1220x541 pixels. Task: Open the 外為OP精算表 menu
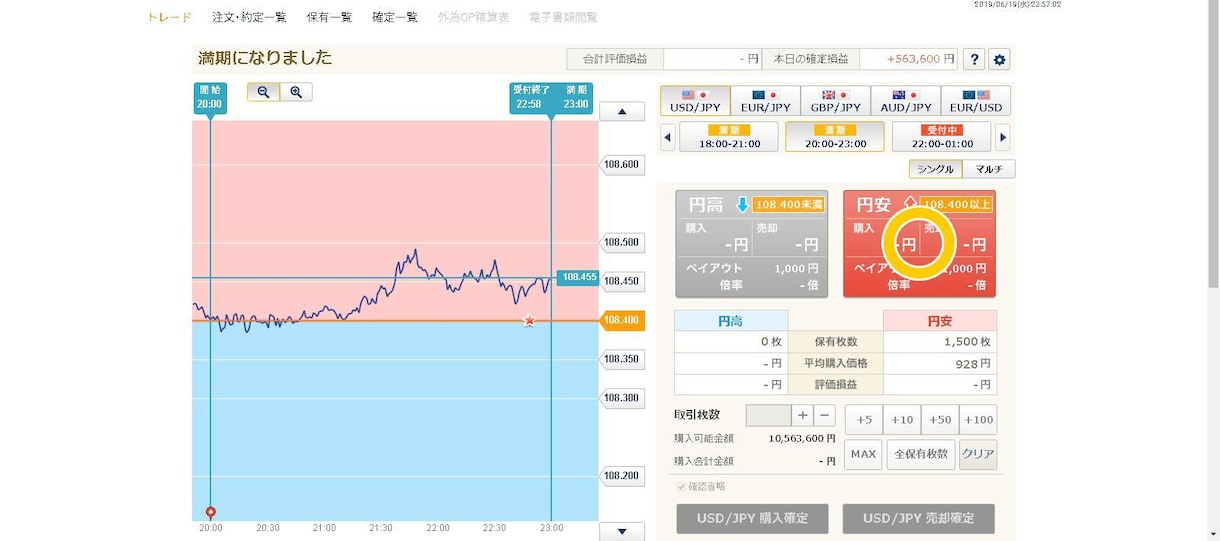[x=473, y=17]
